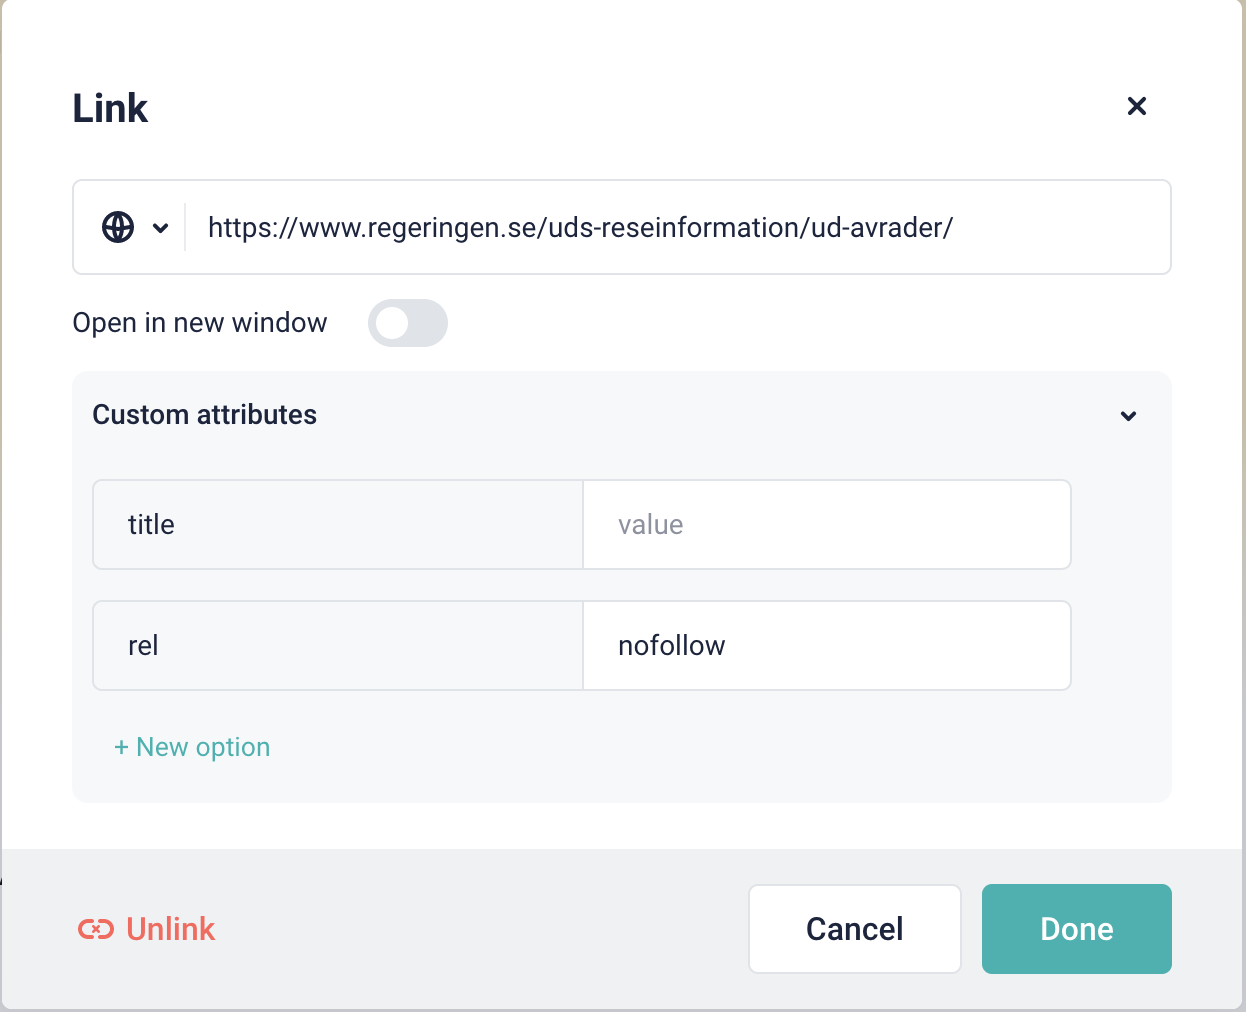Select the rel attribute name field

[x=337, y=646]
